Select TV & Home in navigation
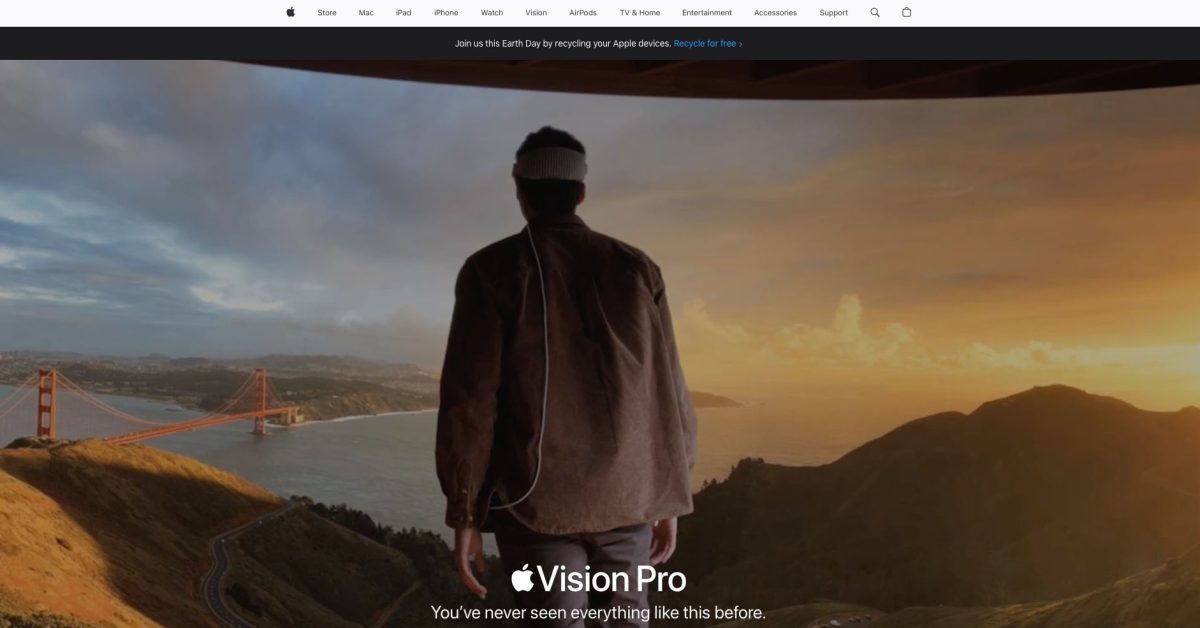 click(640, 13)
